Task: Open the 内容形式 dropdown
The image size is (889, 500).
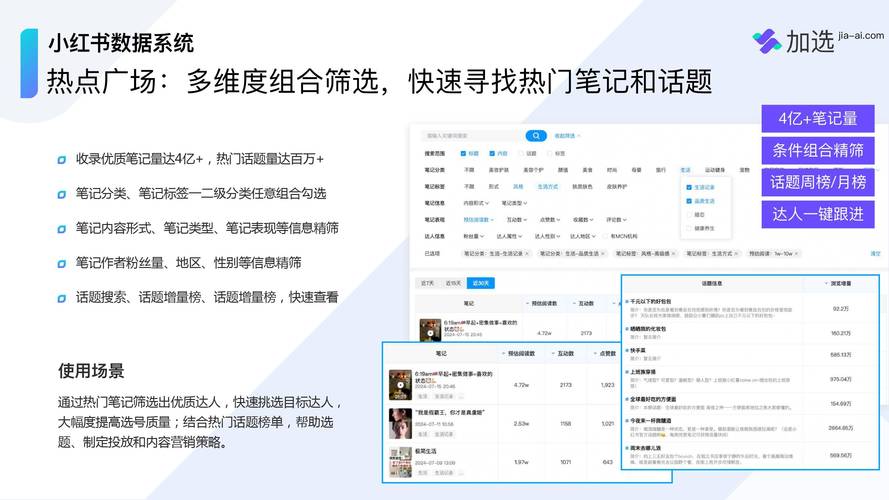Action: coord(476,203)
